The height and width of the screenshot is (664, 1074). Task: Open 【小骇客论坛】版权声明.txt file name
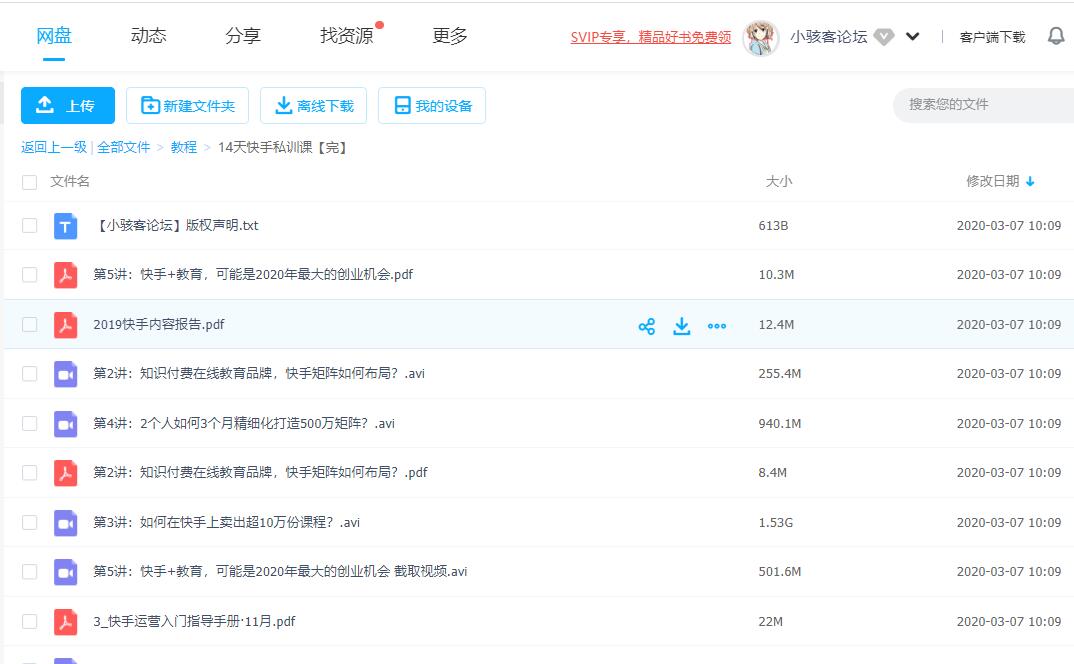176,225
